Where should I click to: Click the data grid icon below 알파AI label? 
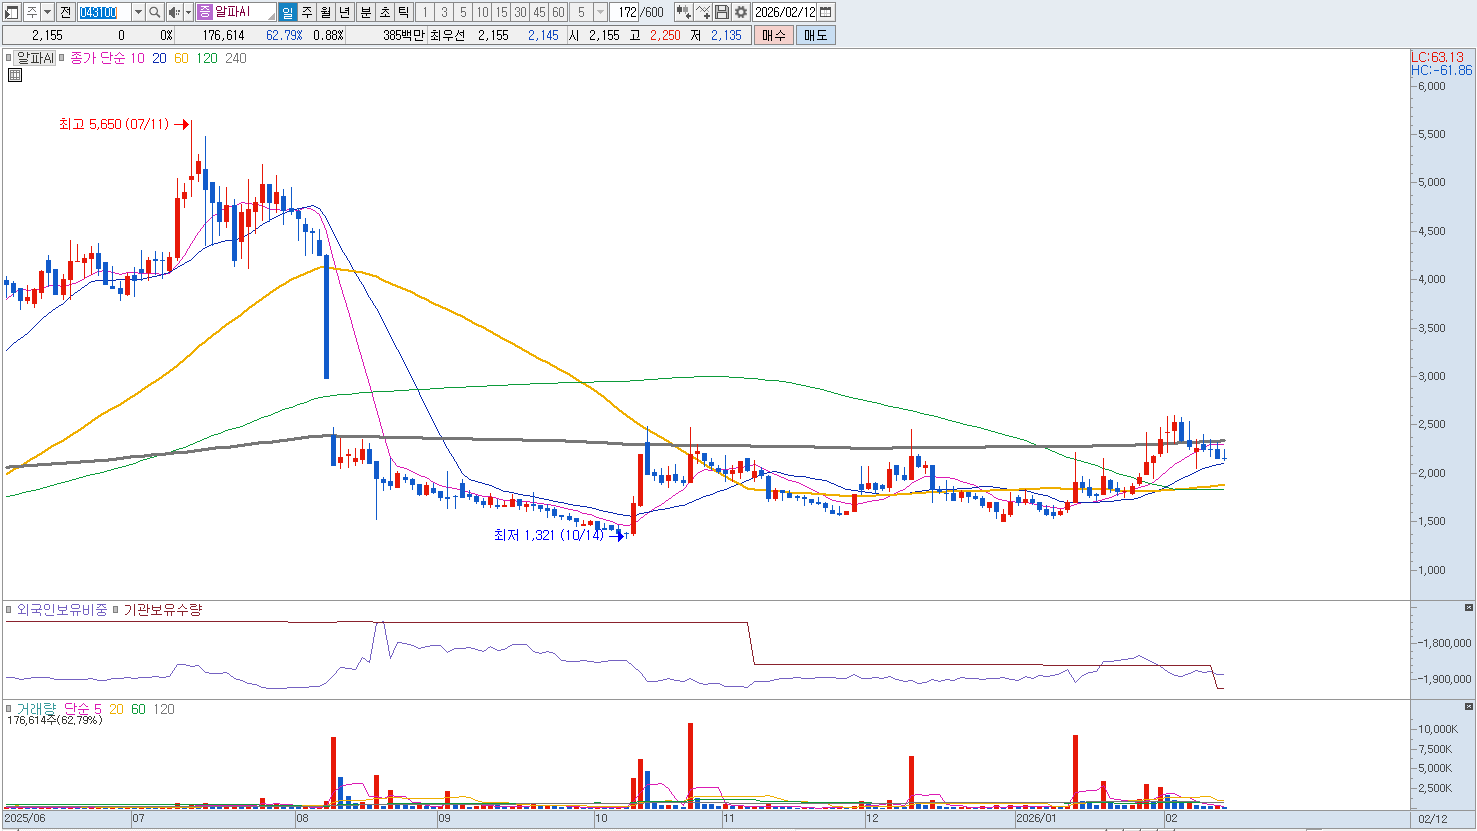click(15, 75)
